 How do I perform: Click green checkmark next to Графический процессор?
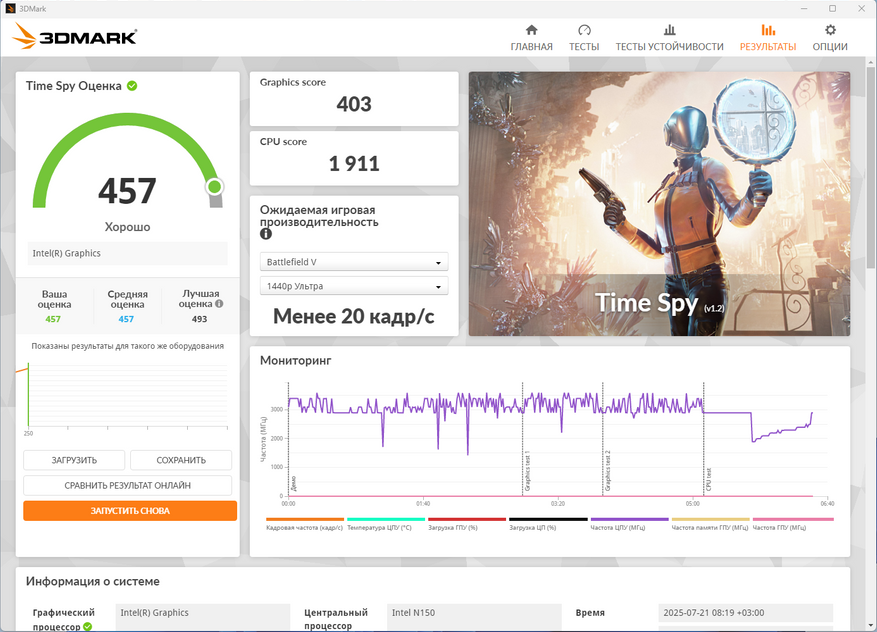point(88,626)
